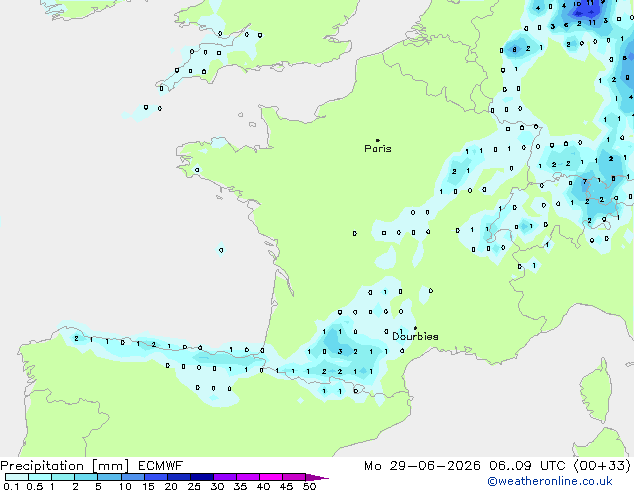Image resolution: width=634 pixels, height=490 pixels.
Task: Click the legend value '50'
Action: pos(309,486)
